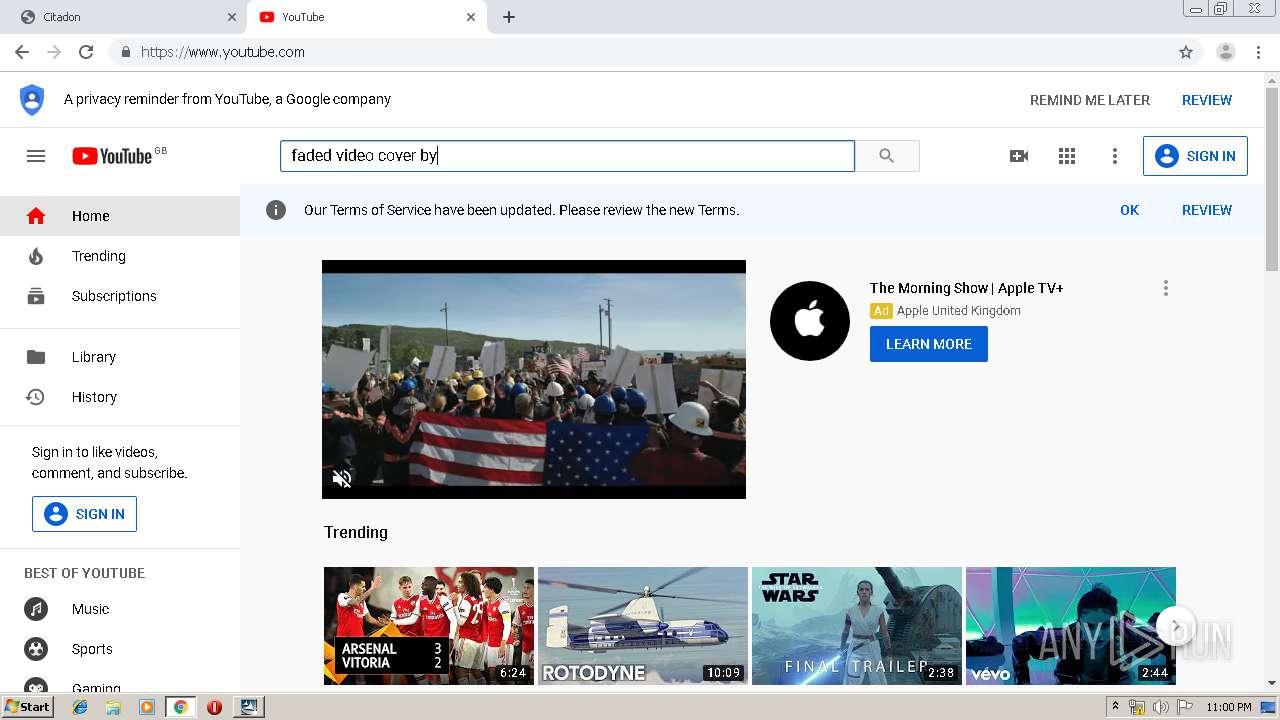
Task: Show hidden system tray icons
Action: [1115, 707]
